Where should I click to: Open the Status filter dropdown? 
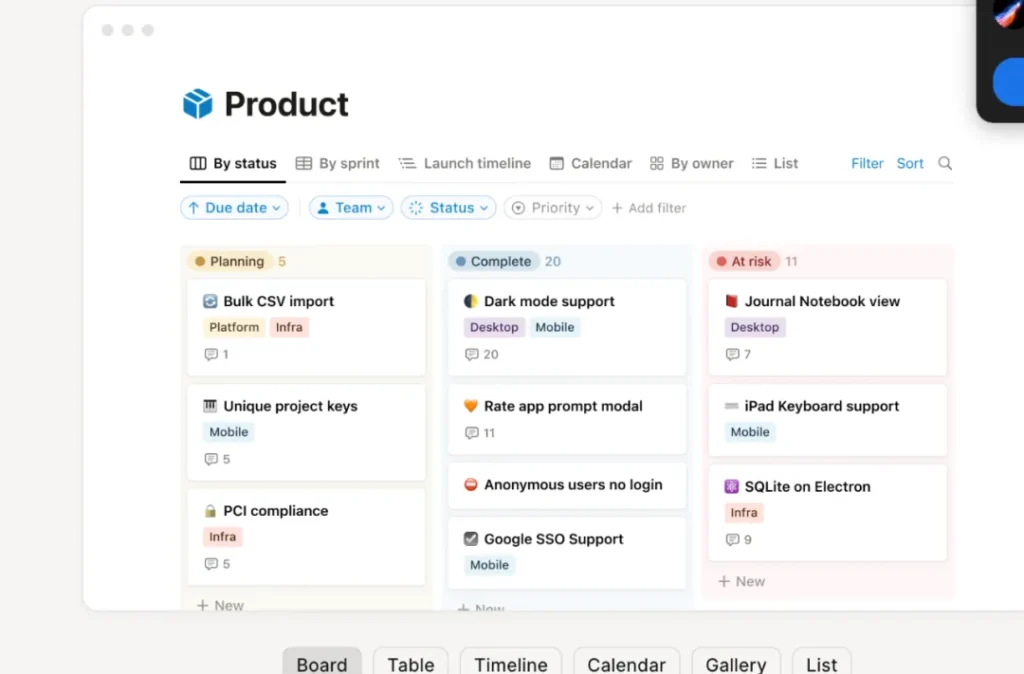point(448,208)
